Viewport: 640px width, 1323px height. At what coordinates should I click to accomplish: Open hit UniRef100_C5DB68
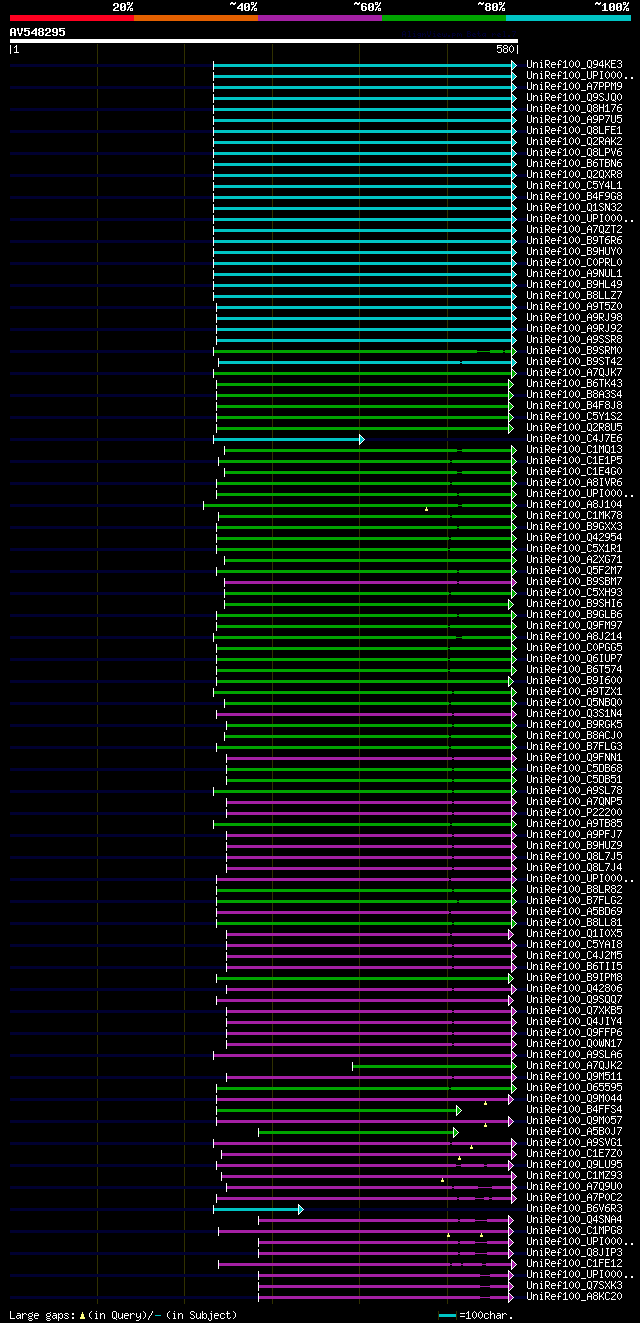click(574, 769)
